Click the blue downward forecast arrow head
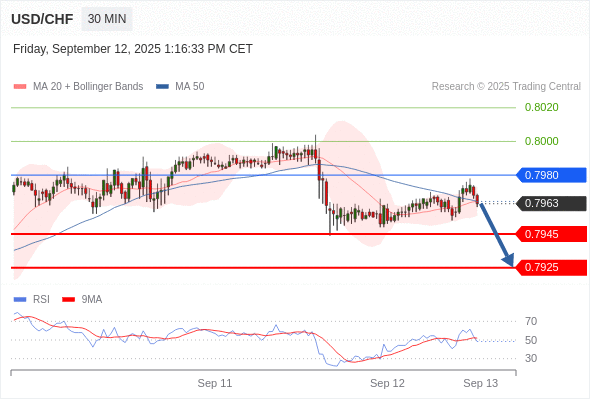The width and height of the screenshot is (590, 400). [508, 260]
